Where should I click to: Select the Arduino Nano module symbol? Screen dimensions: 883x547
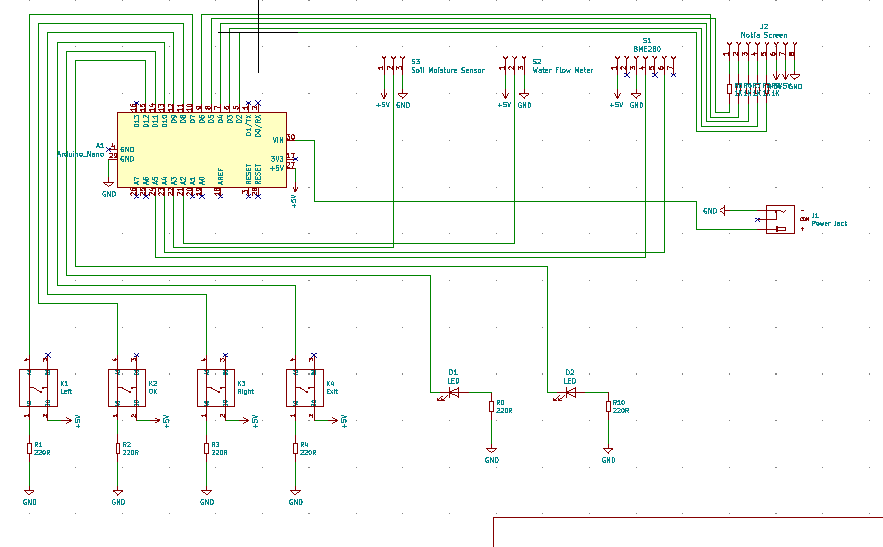point(200,149)
